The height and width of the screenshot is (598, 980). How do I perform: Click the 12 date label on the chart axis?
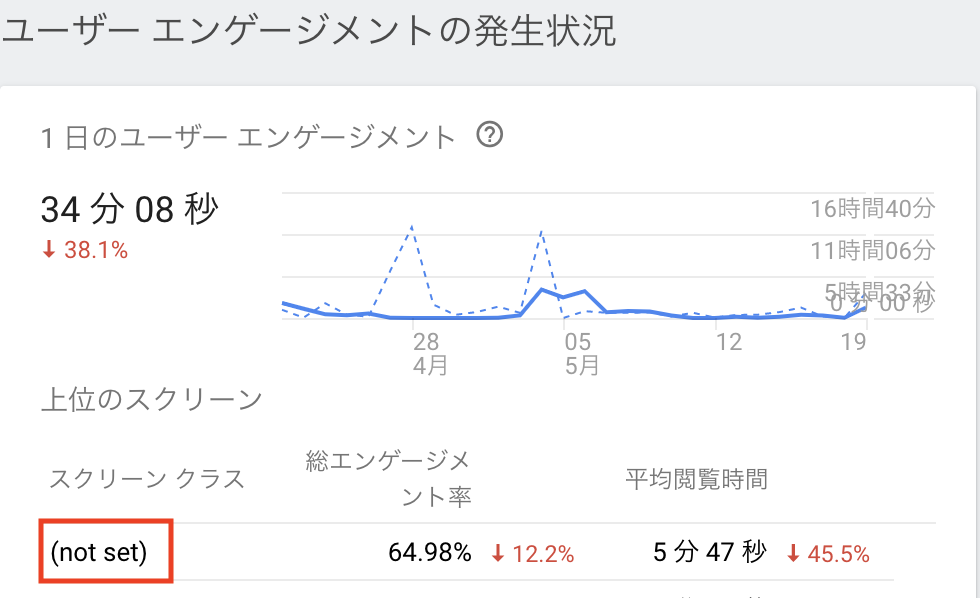tap(729, 343)
